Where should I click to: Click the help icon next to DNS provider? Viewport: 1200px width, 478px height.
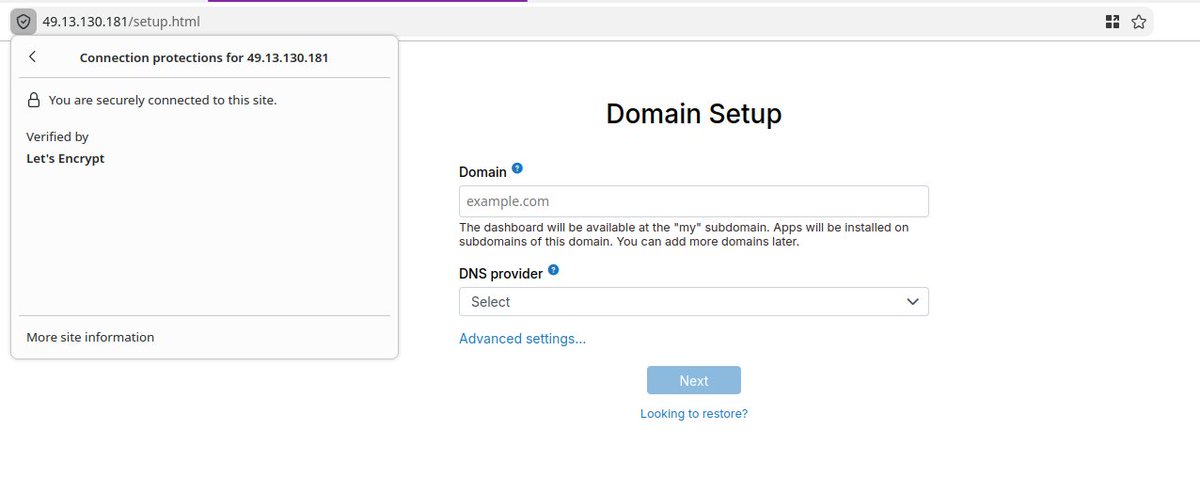553,270
